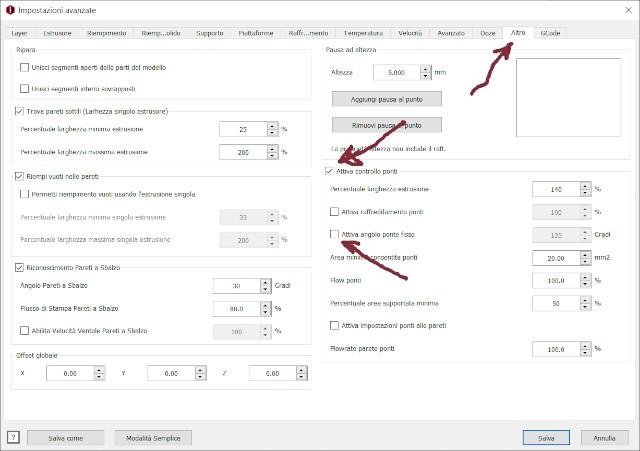Uncheck Trova pareti sottili option
The height and width of the screenshot is (451, 640).
19,111
